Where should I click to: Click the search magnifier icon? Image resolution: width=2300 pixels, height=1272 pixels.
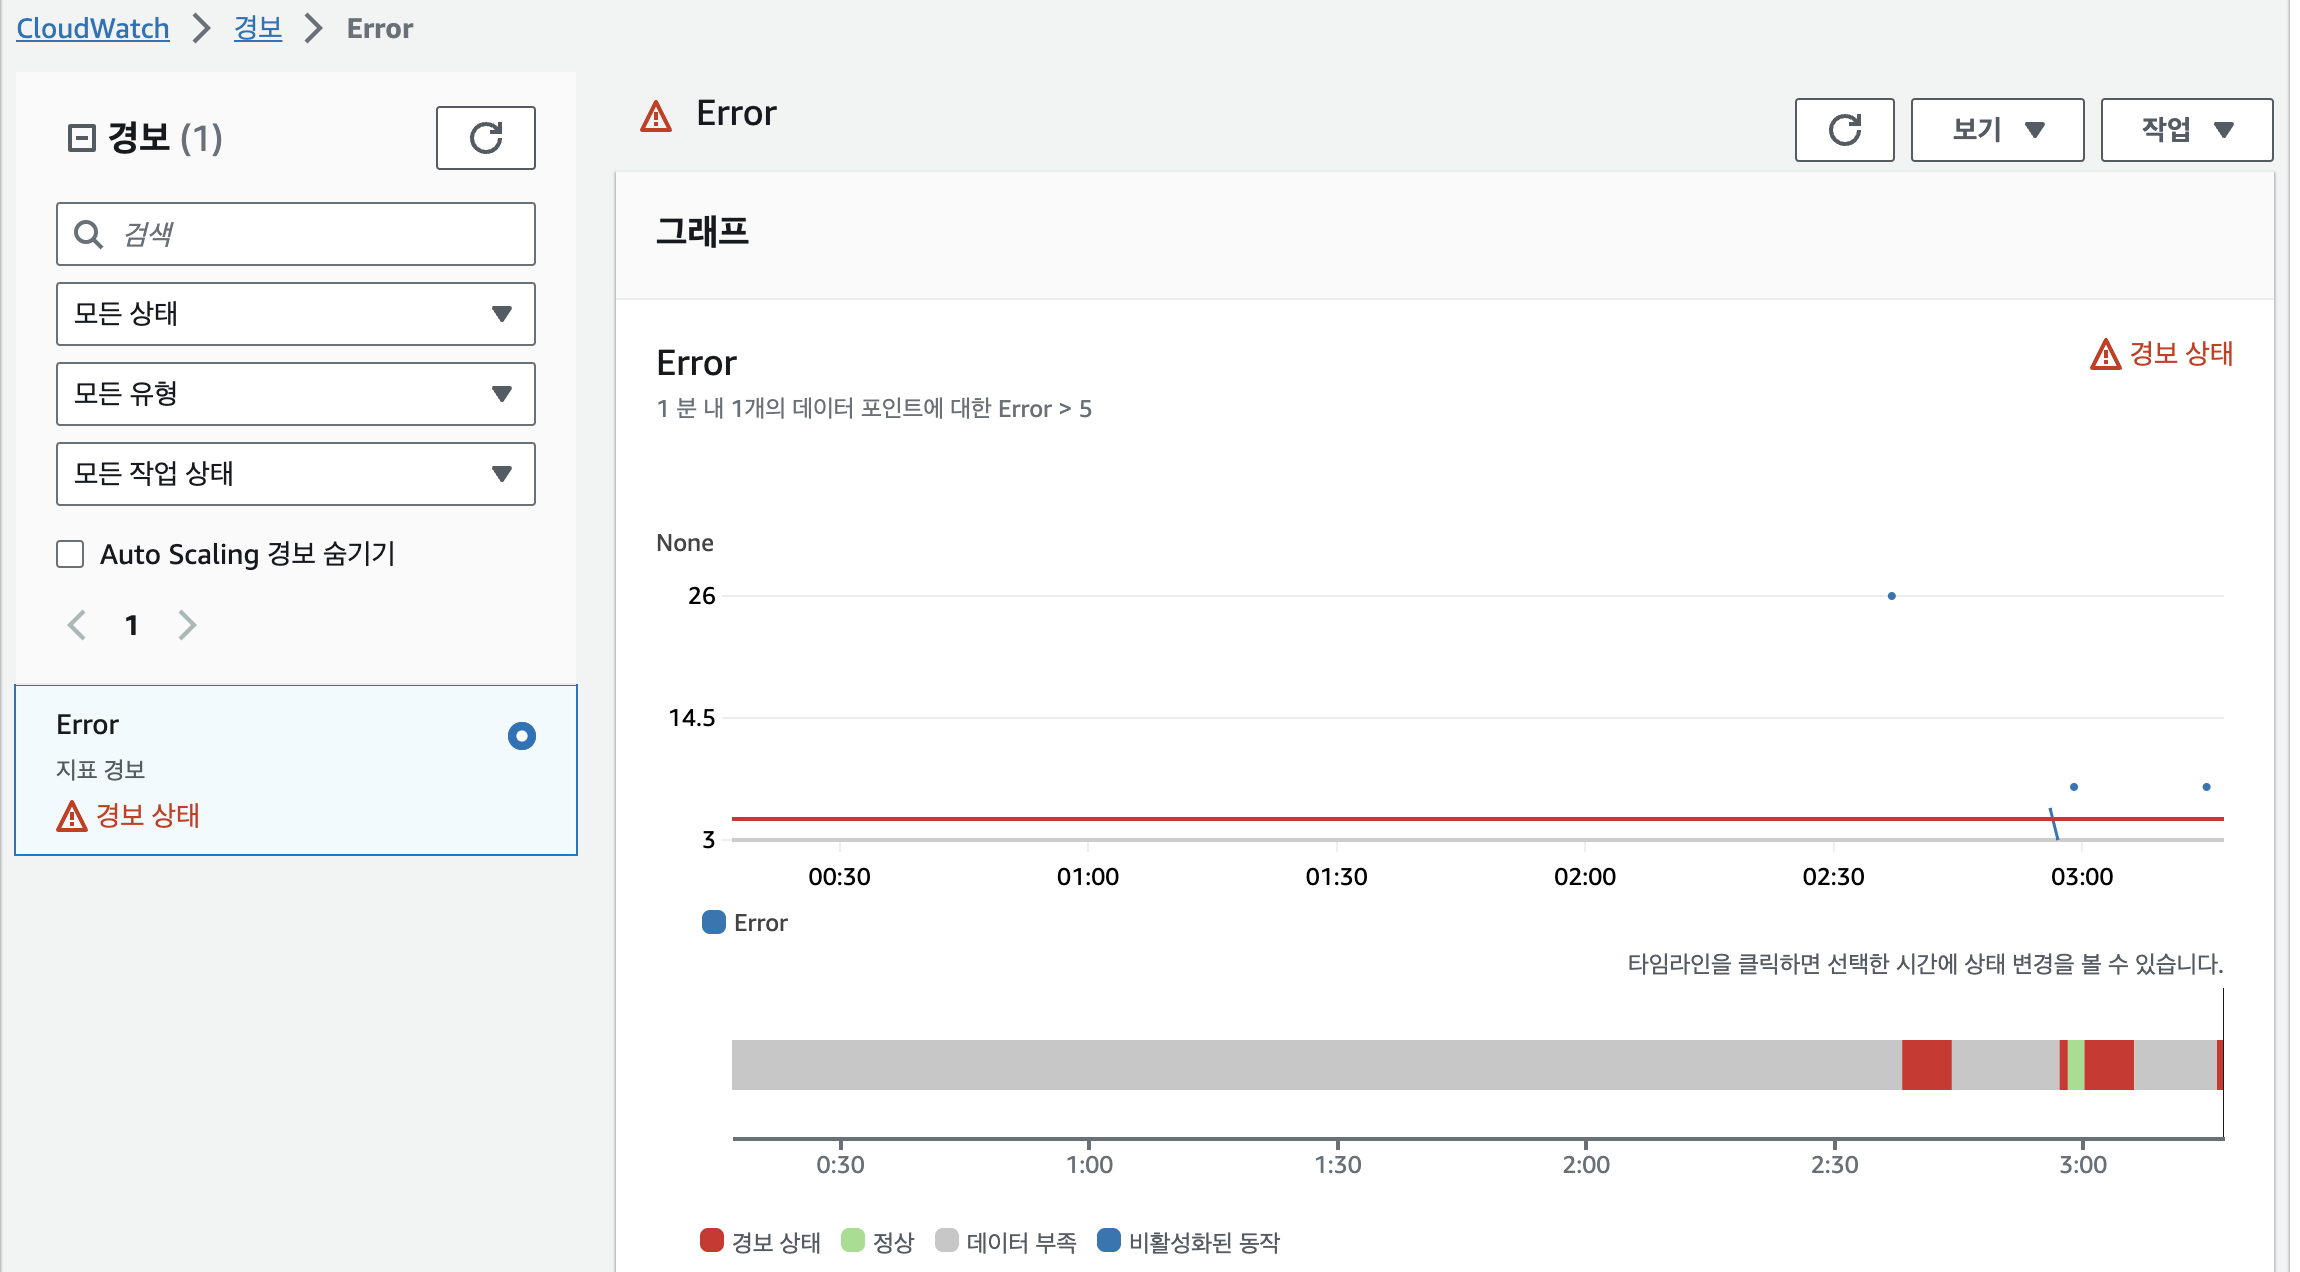click(88, 233)
